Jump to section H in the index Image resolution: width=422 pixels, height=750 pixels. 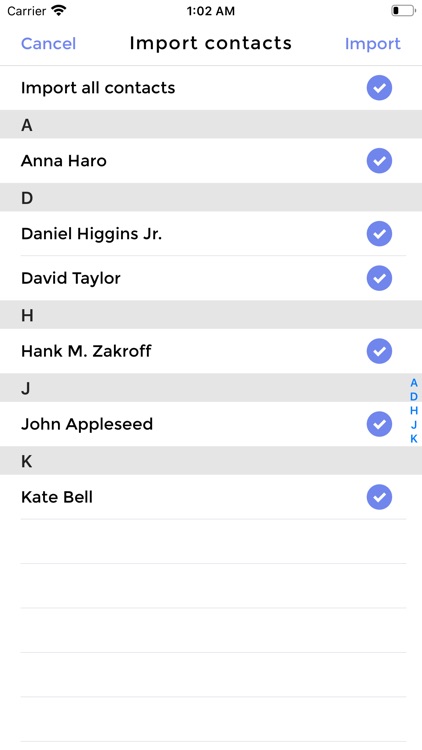[x=414, y=410]
